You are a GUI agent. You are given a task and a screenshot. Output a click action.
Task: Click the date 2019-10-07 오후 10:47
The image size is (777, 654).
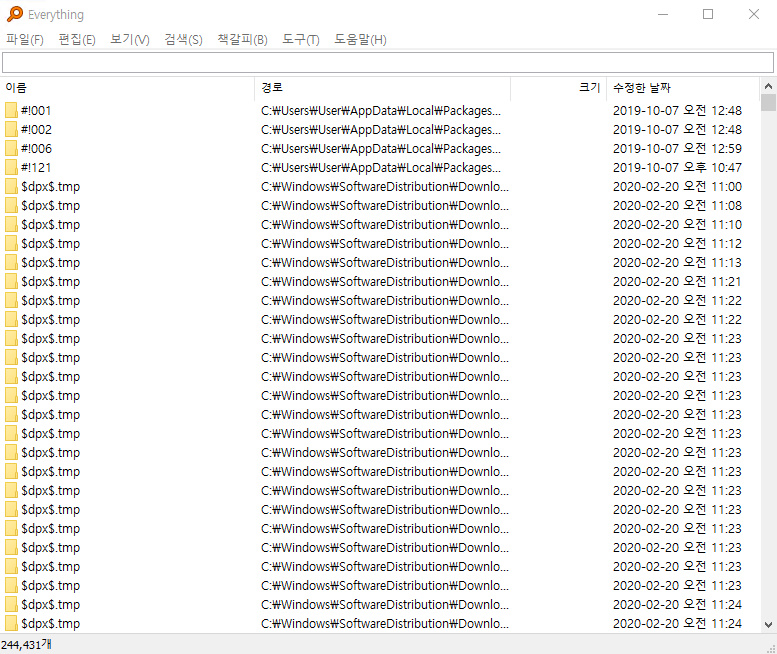(x=677, y=167)
